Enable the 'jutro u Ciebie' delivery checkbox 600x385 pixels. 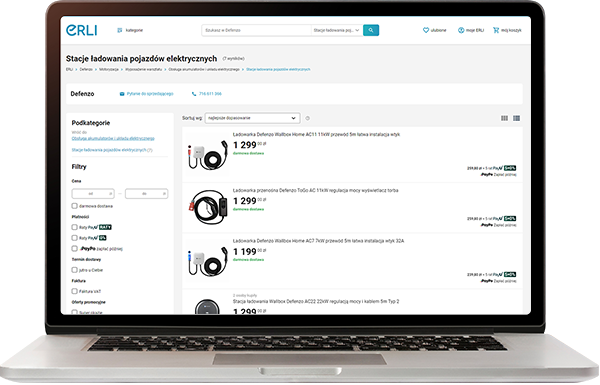click(x=75, y=270)
